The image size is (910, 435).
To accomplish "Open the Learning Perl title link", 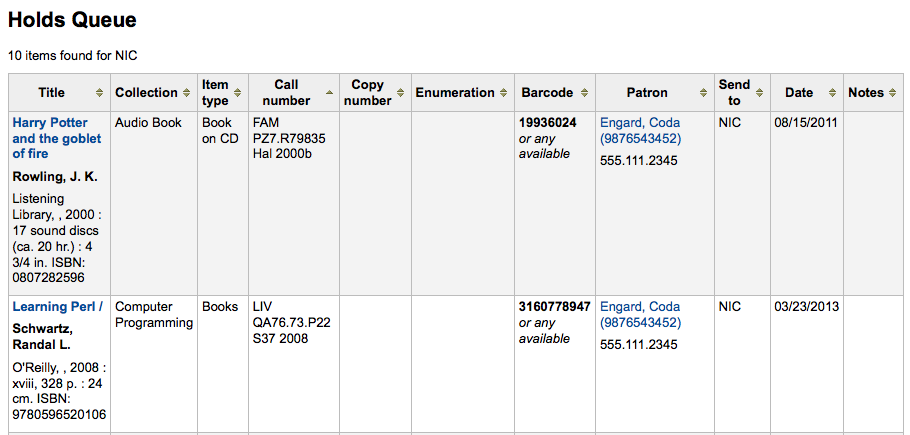I will point(57,307).
